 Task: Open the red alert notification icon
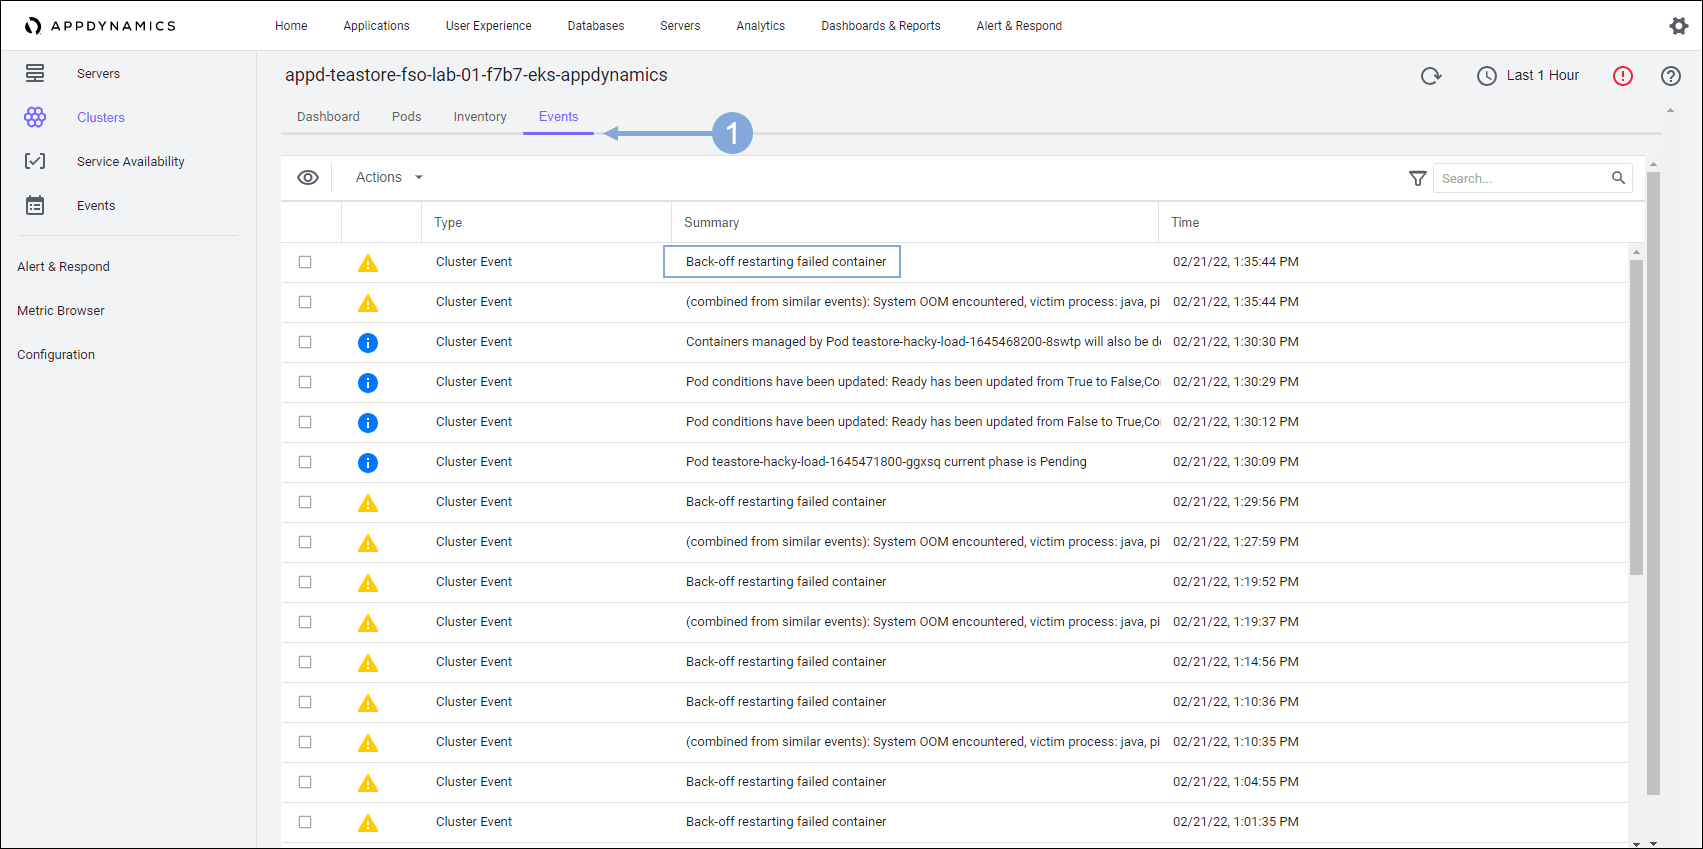click(x=1622, y=76)
